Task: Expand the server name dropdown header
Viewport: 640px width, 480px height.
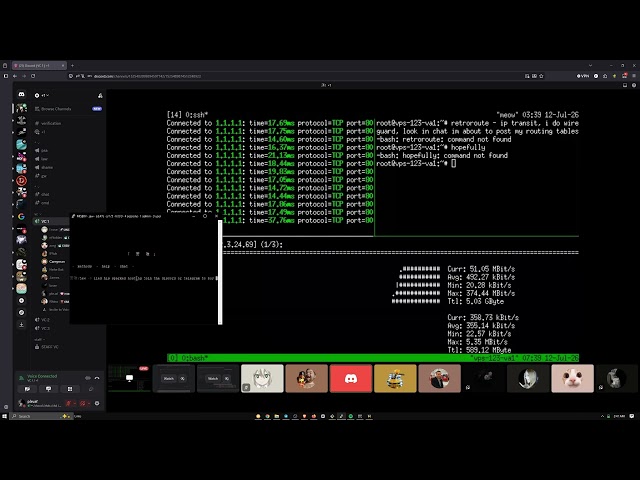Action: pyautogui.click(x=42, y=96)
